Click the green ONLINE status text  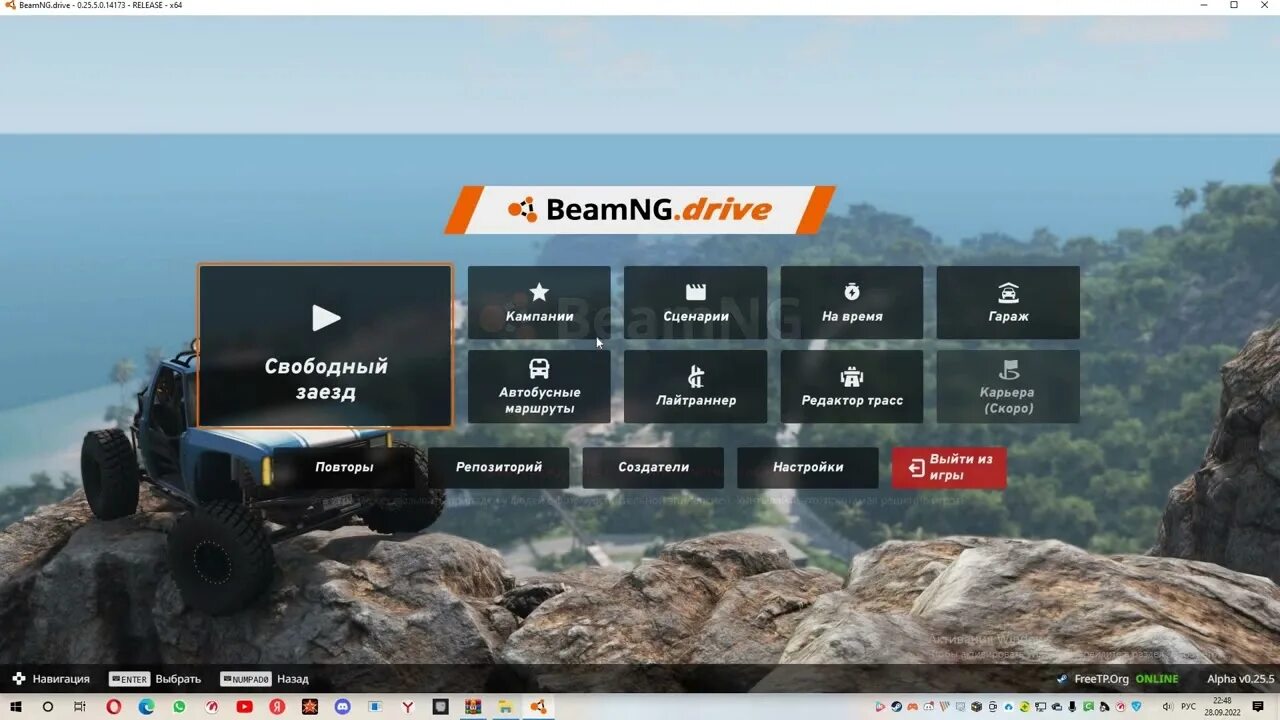click(1157, 679)
